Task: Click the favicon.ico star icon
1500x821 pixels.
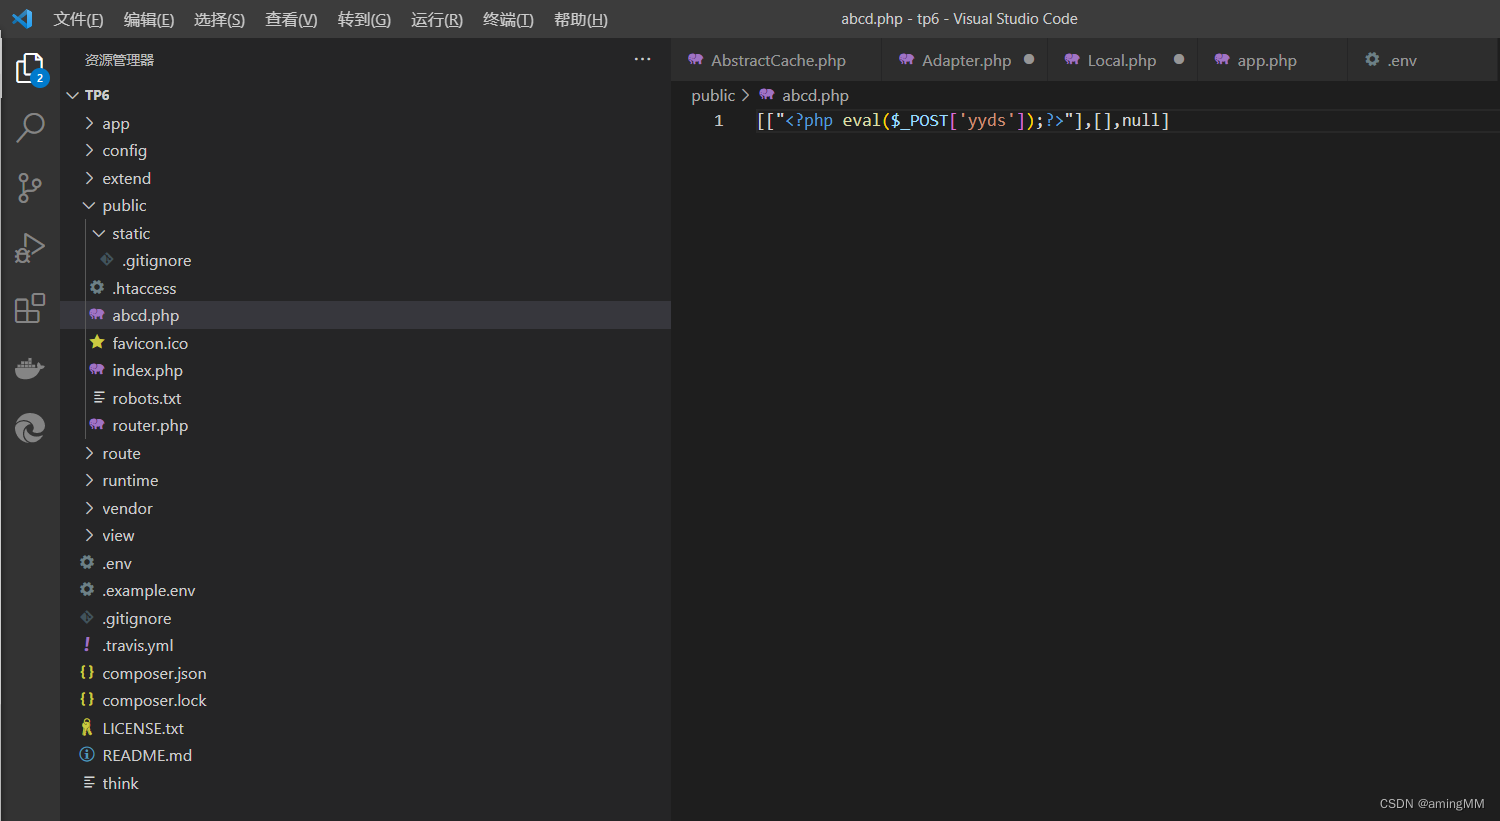Action: tap(97, 342)
